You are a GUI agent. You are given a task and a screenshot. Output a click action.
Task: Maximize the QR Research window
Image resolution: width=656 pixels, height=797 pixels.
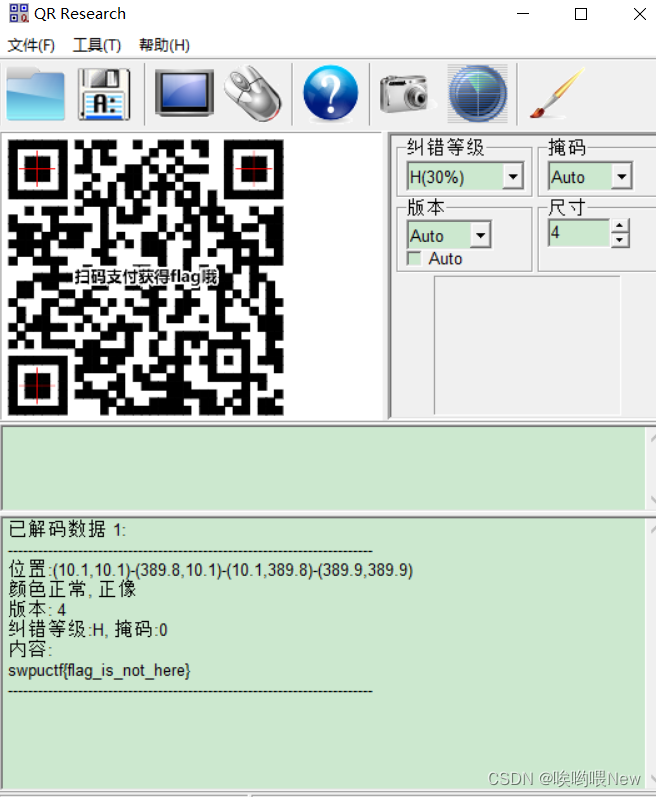pyautogui.click(x=581, y=14)
